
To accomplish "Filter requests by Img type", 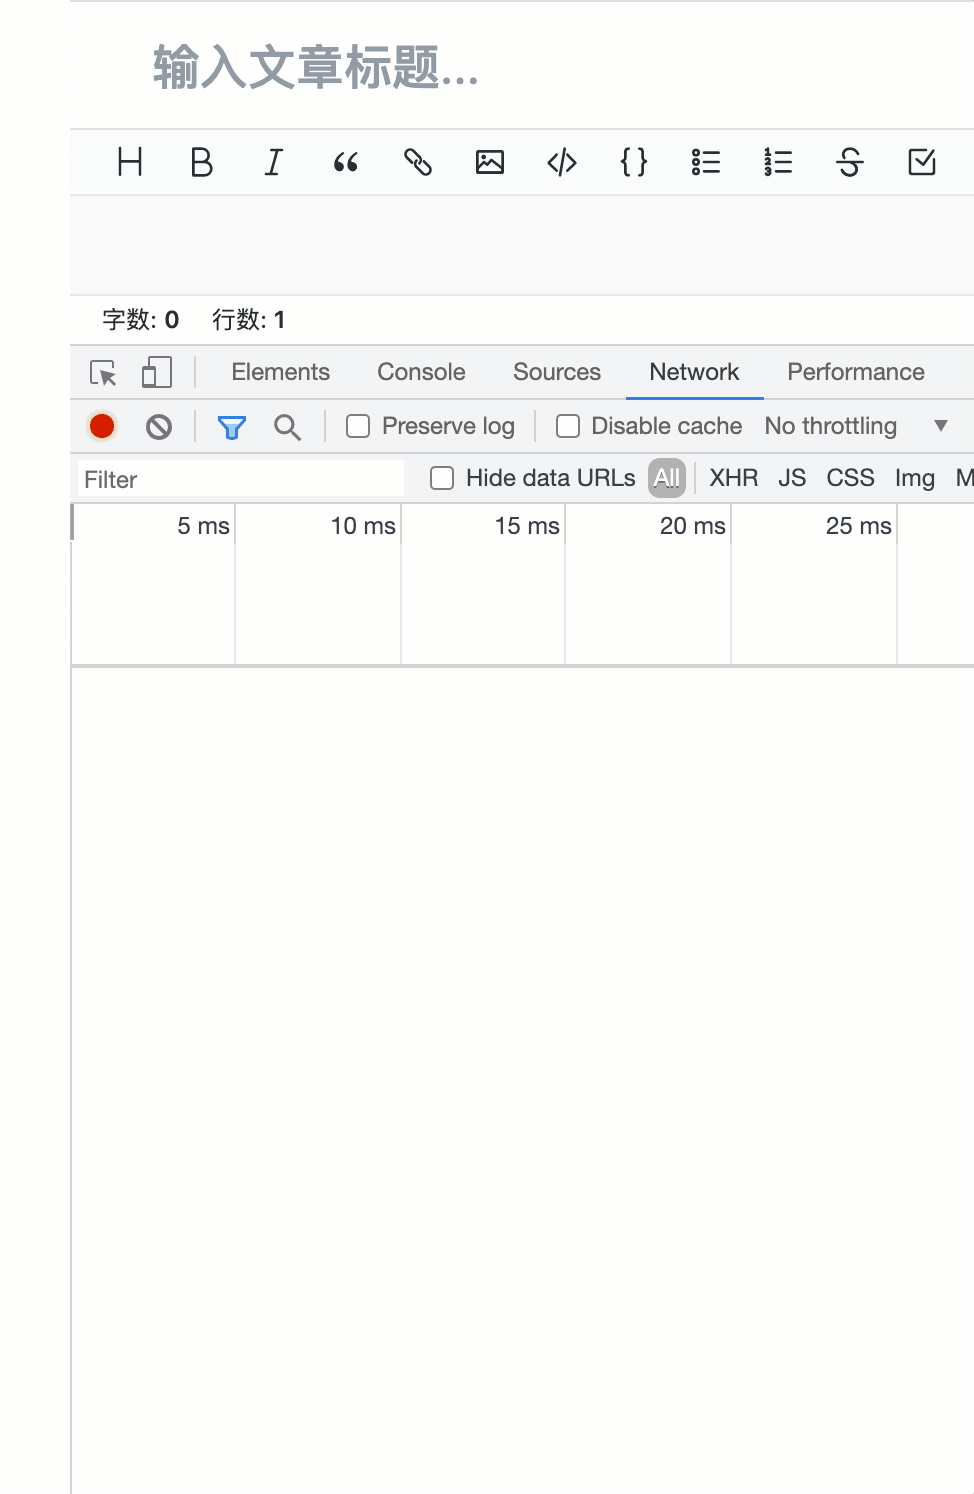I will [x=915, y=478].
